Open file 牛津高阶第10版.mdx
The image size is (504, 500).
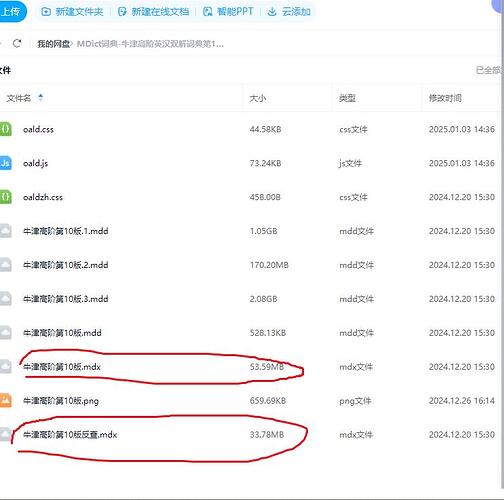[62, 367]
